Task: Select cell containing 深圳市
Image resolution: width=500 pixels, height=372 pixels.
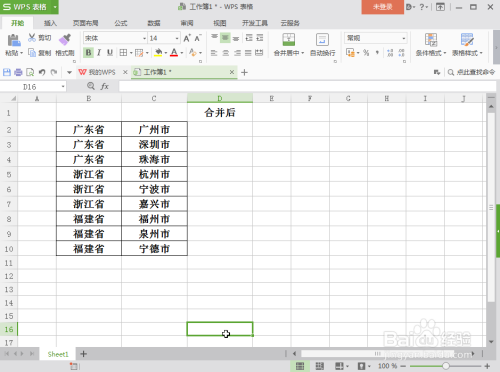Action: point(154,144)
